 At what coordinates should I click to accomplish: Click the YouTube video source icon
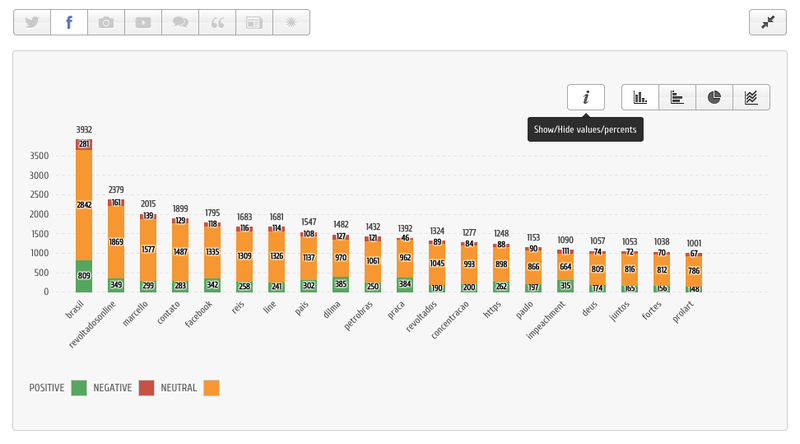click(x=143, y=22)
